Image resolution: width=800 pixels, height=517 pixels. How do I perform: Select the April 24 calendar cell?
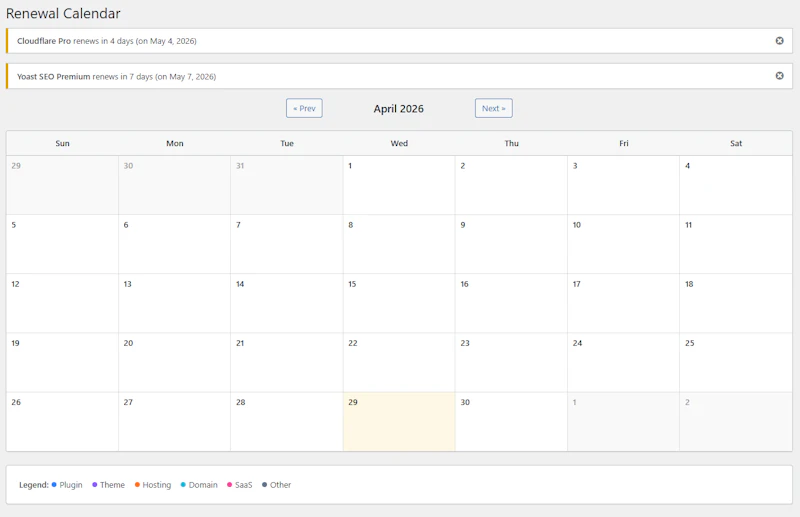[623, 362]
